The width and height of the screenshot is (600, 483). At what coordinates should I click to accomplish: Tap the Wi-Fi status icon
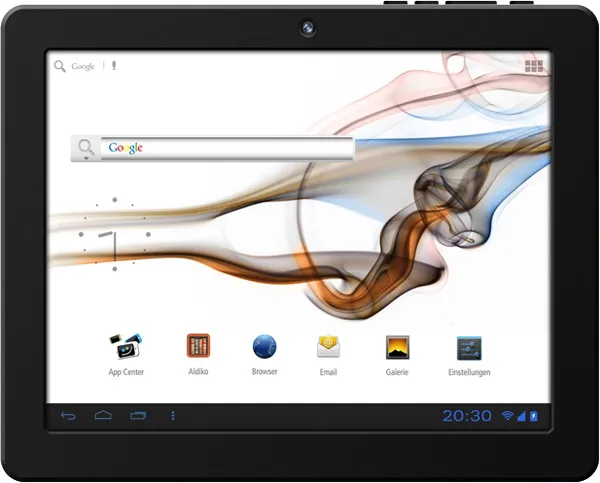coord(507,415)
